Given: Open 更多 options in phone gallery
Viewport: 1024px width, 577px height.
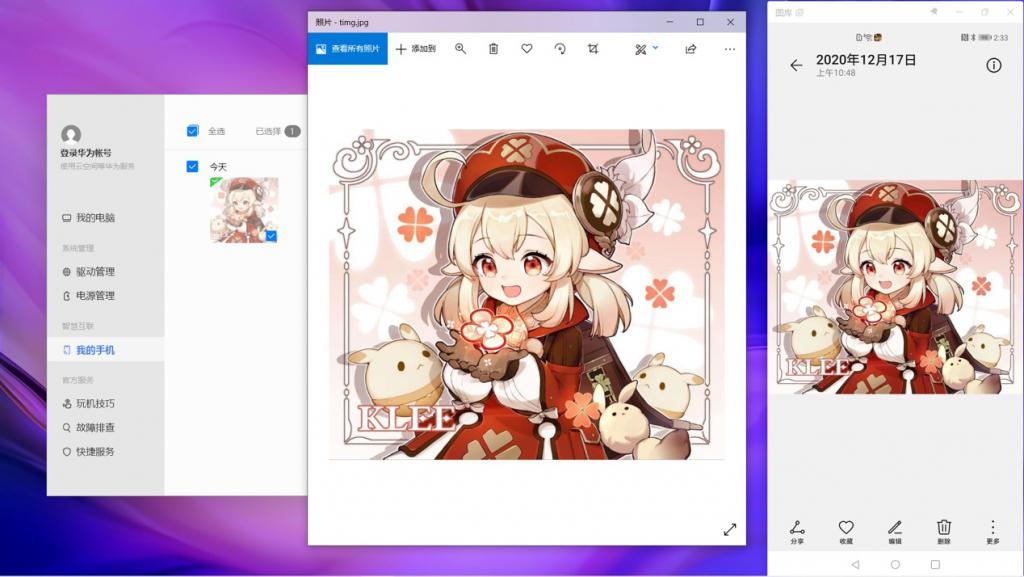Looking at the screenshot, I should coord(992,531).
